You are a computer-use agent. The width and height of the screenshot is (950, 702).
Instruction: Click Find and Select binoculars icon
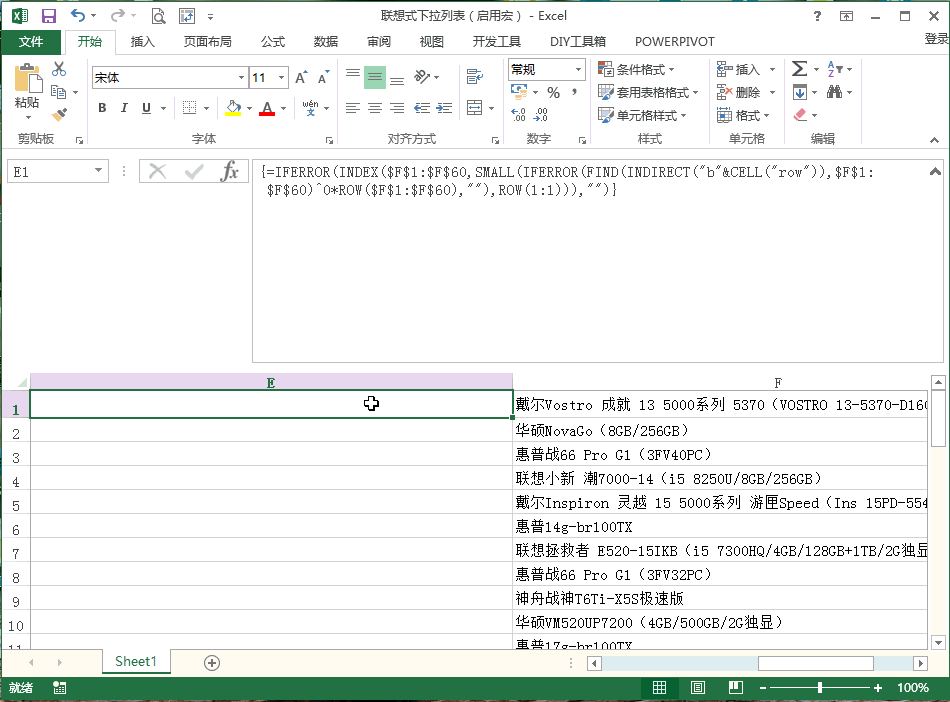click(834, 92)
